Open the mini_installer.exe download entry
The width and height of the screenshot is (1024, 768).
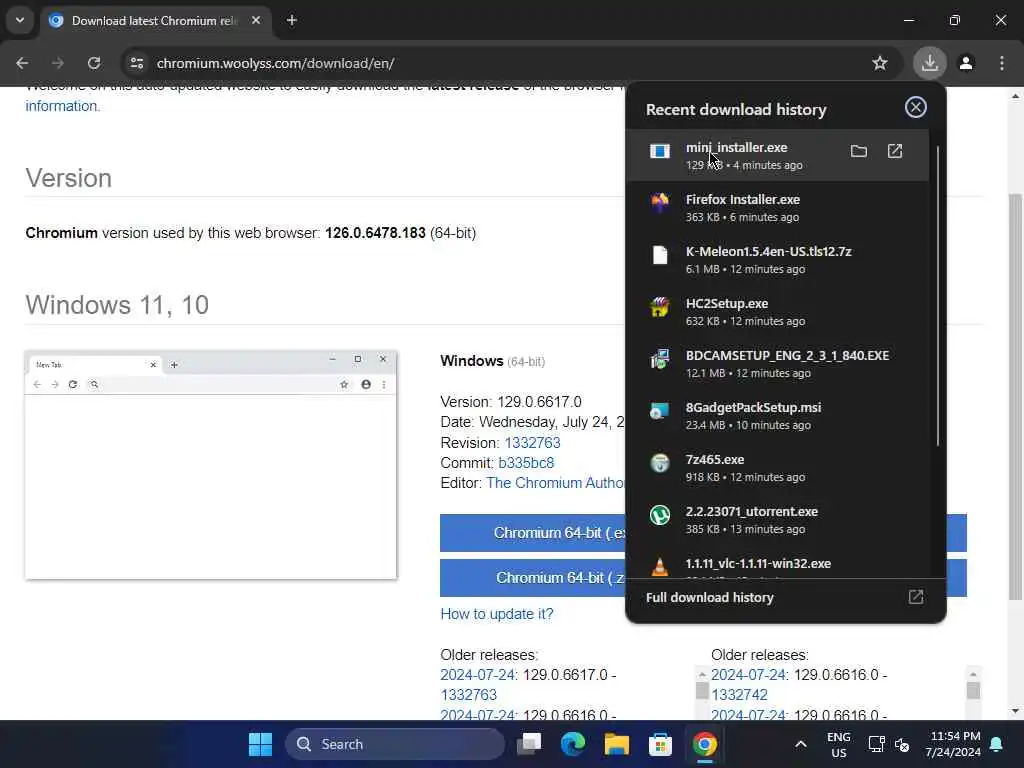coord(776,155)
